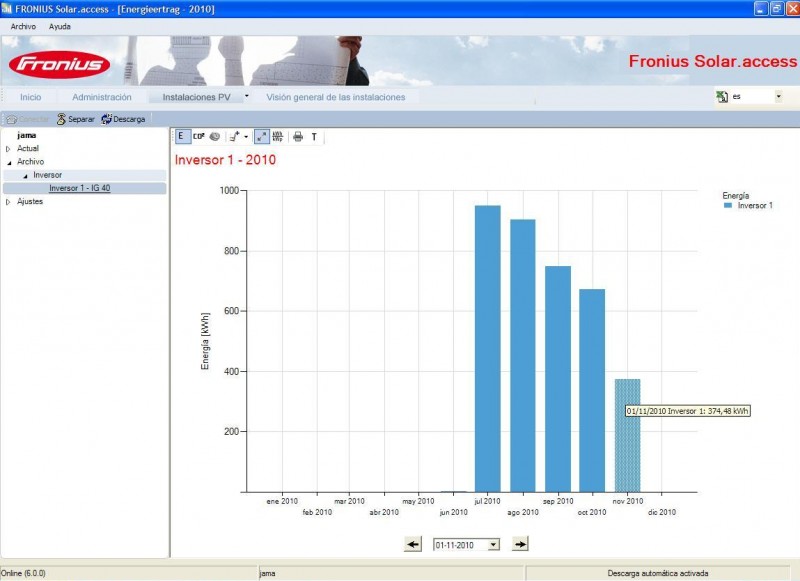Open the Archivo menu

[23, 27]
